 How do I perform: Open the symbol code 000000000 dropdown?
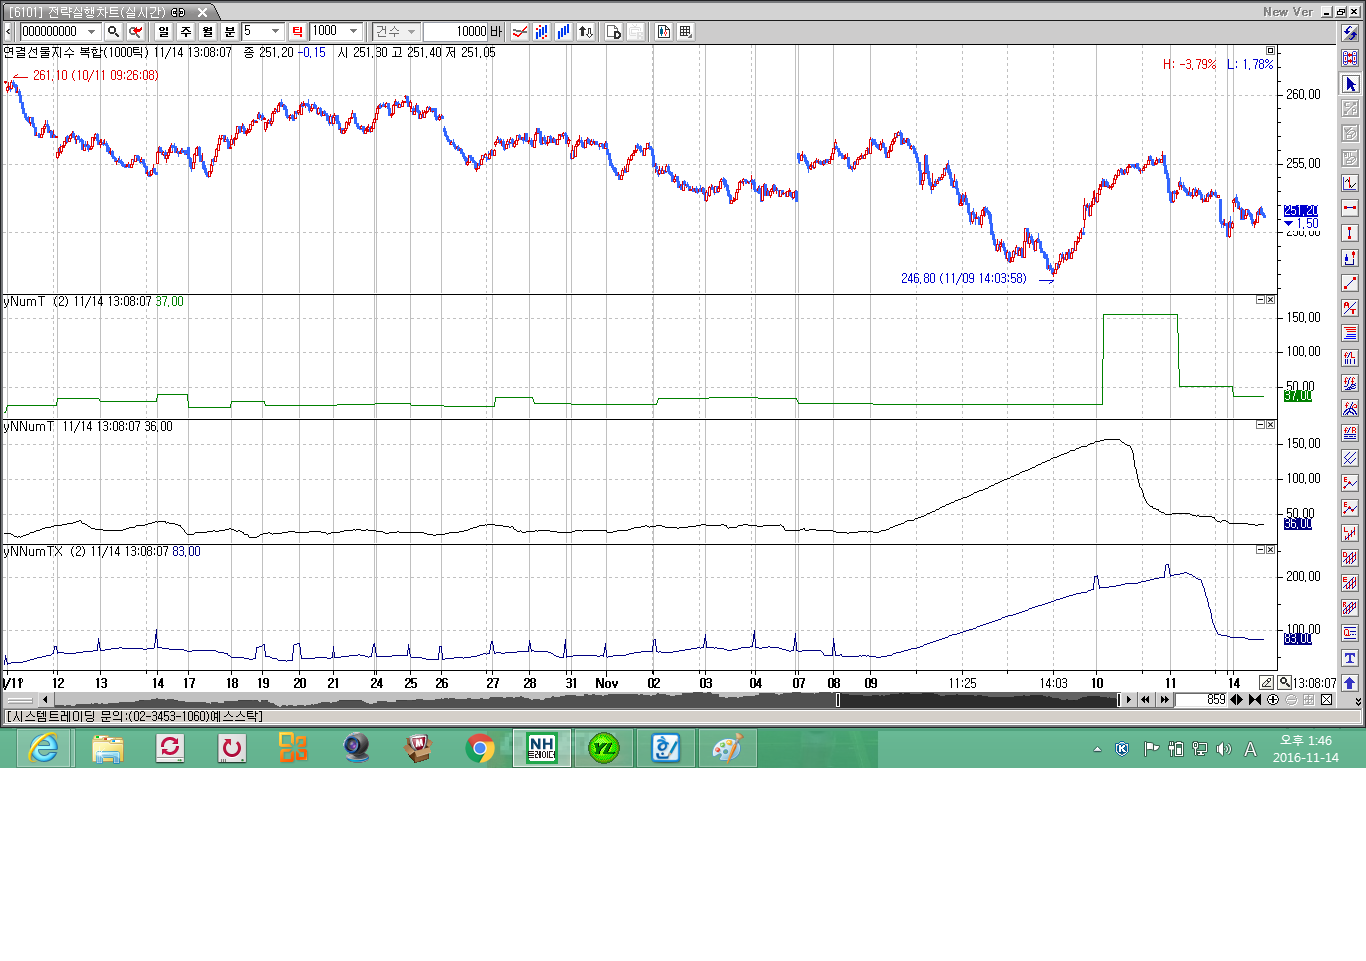92,32
